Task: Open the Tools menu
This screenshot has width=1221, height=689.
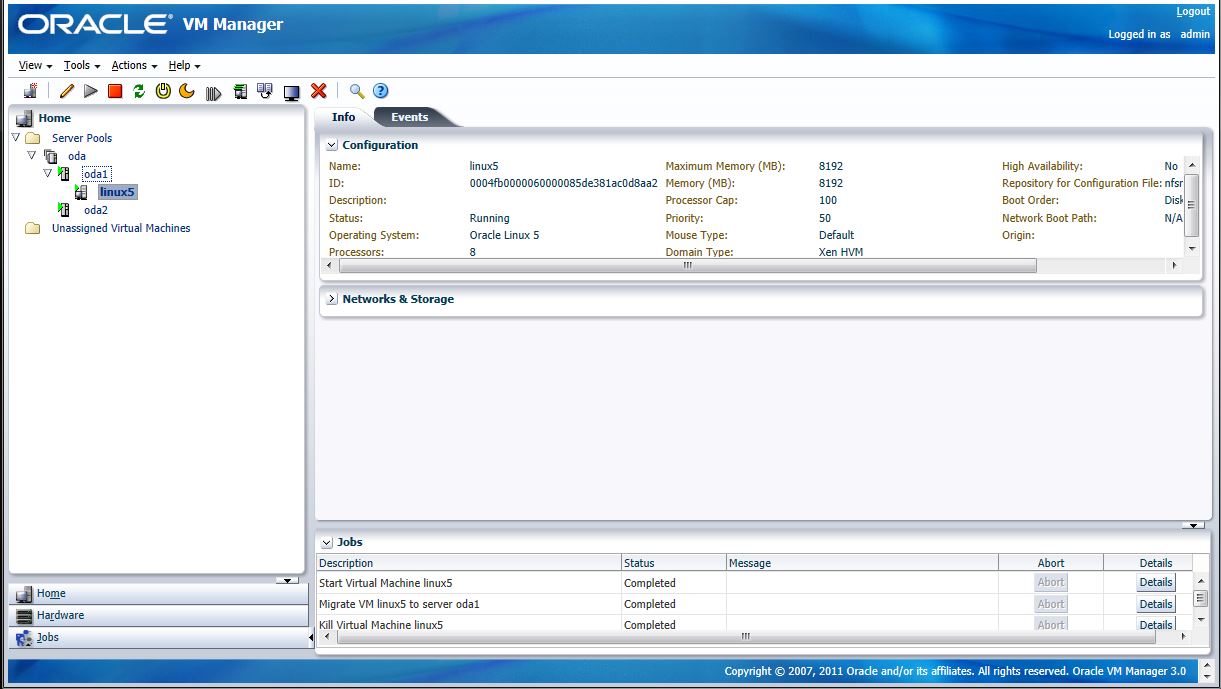Action: (x=82, y=66)
